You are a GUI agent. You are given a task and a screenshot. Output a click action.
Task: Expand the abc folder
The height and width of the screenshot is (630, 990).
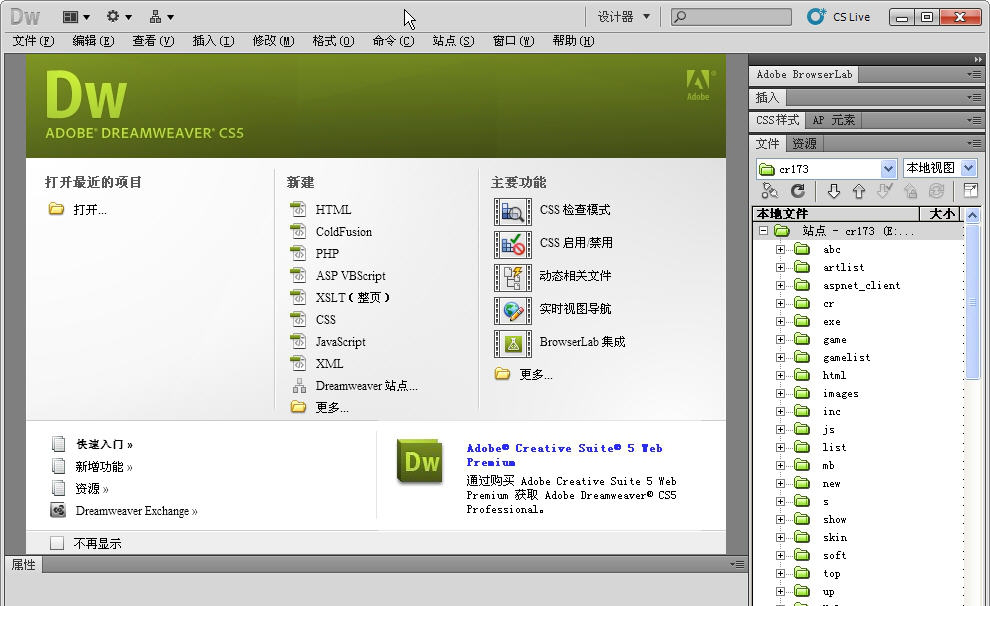pyautogui.click(x=780, y=249)
